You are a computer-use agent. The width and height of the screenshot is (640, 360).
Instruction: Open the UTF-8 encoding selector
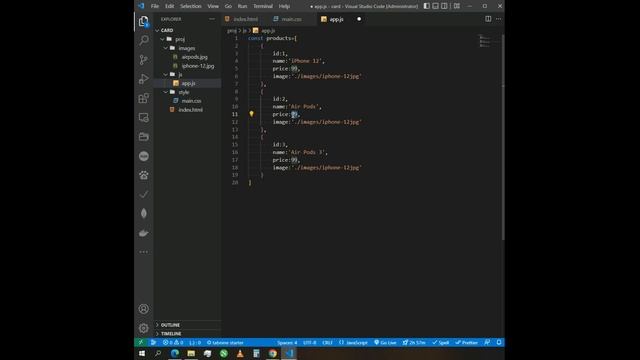(309, 342)
